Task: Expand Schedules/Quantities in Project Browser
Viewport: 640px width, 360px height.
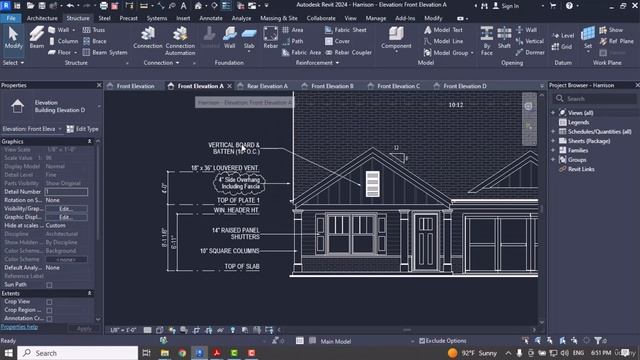Action: click(x=553, y=131)
